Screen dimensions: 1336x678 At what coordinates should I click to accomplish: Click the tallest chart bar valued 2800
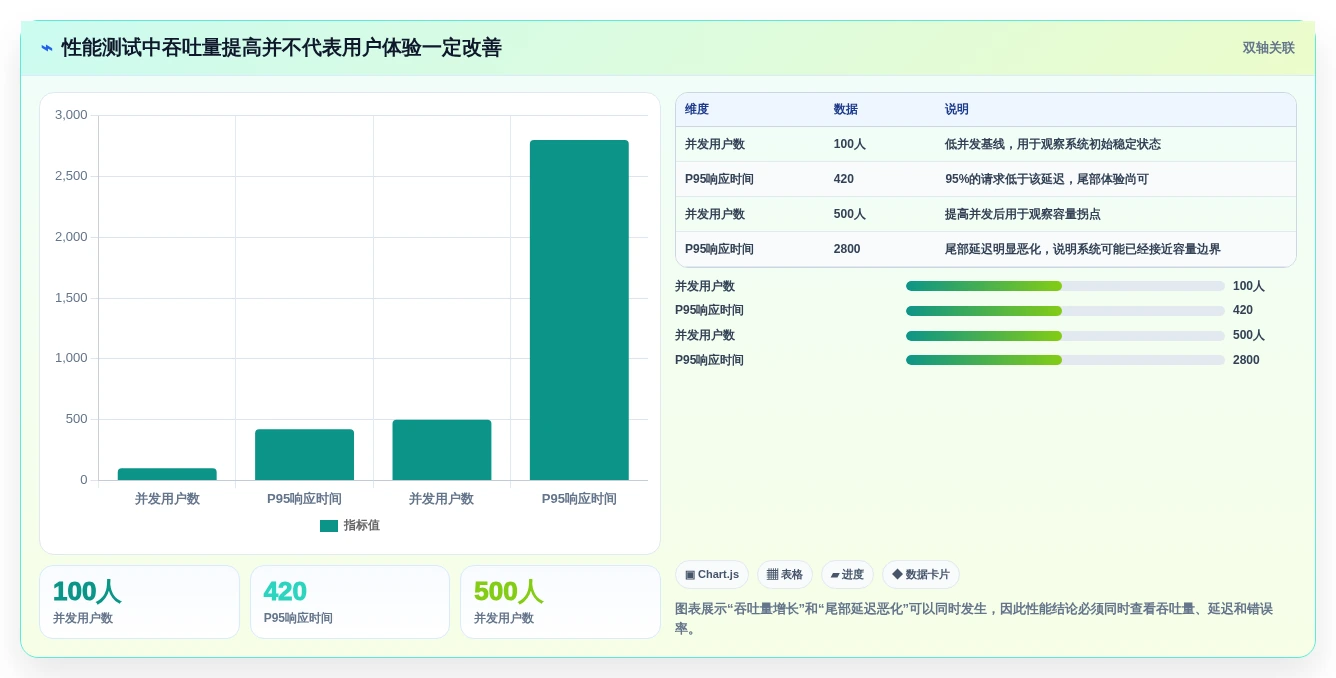[579, 310]
